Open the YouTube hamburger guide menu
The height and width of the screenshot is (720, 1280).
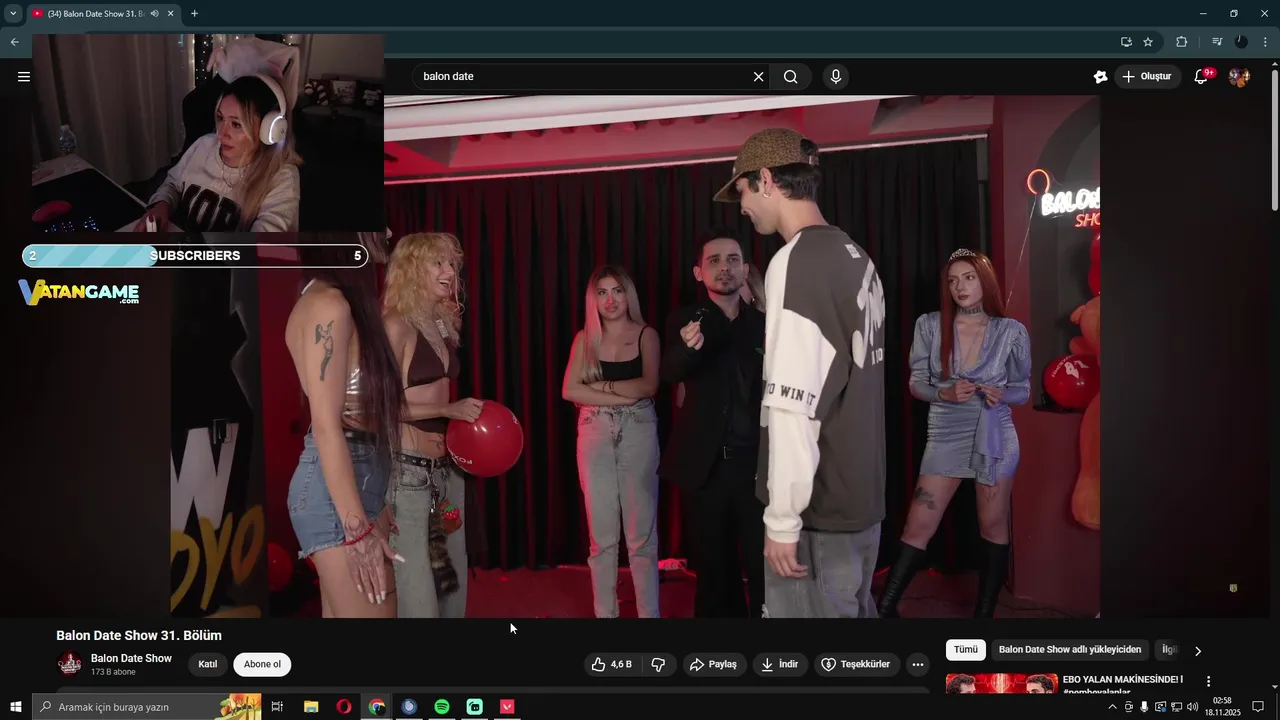24,76
